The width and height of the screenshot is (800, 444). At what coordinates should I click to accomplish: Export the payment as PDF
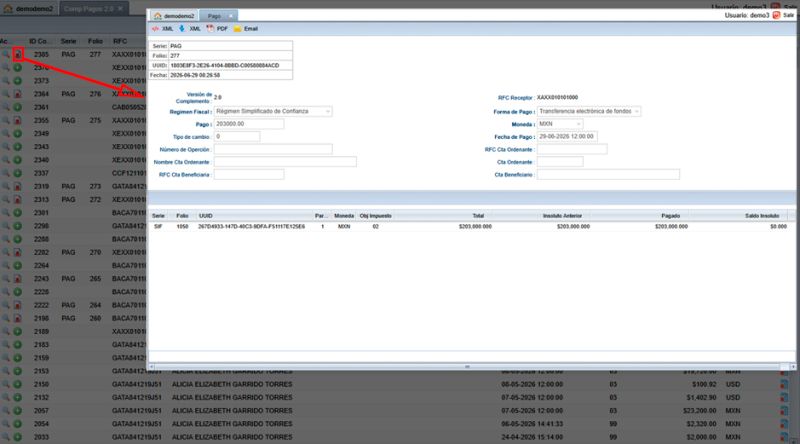pyautogui.click(x=217, y=29)
